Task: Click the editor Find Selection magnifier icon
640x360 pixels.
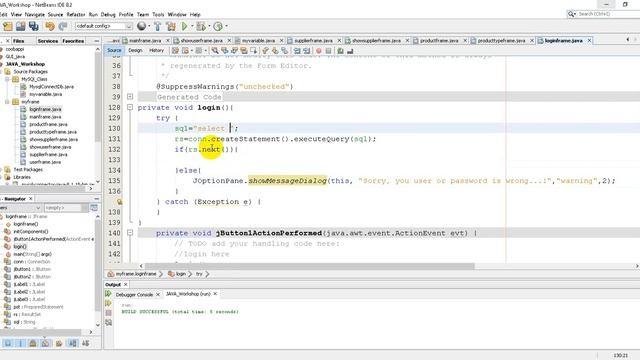Action: tap(215, 51)
